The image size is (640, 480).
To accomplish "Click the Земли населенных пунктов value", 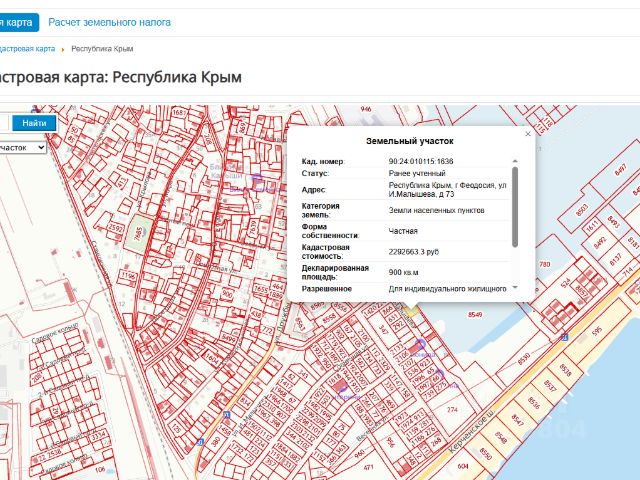I will [436, 211].
